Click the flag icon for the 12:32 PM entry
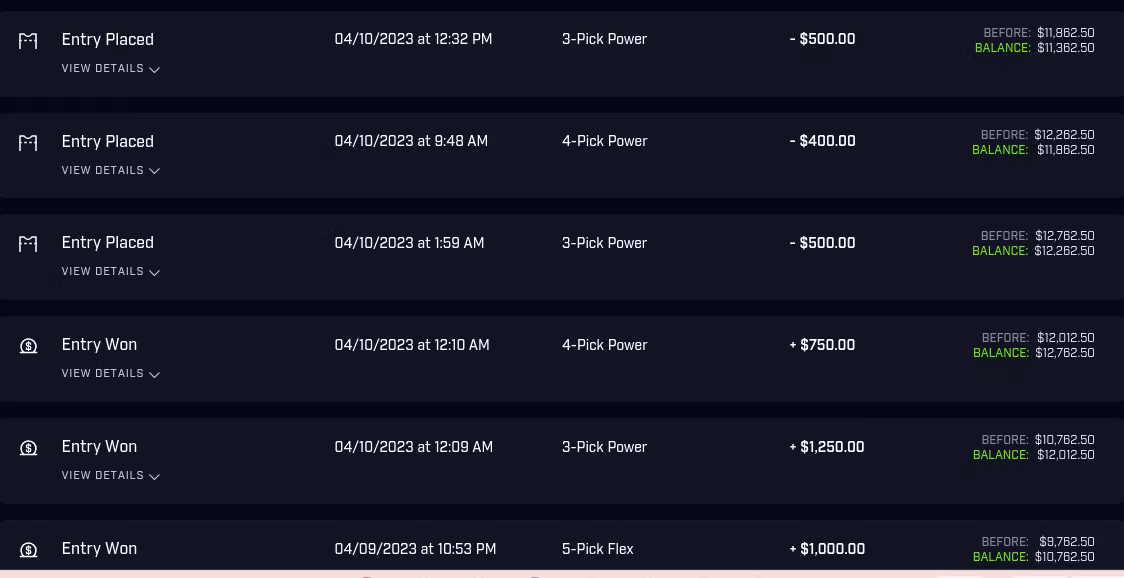Image resolution: width=1124 pixels, height=578 pixels. 28,41
